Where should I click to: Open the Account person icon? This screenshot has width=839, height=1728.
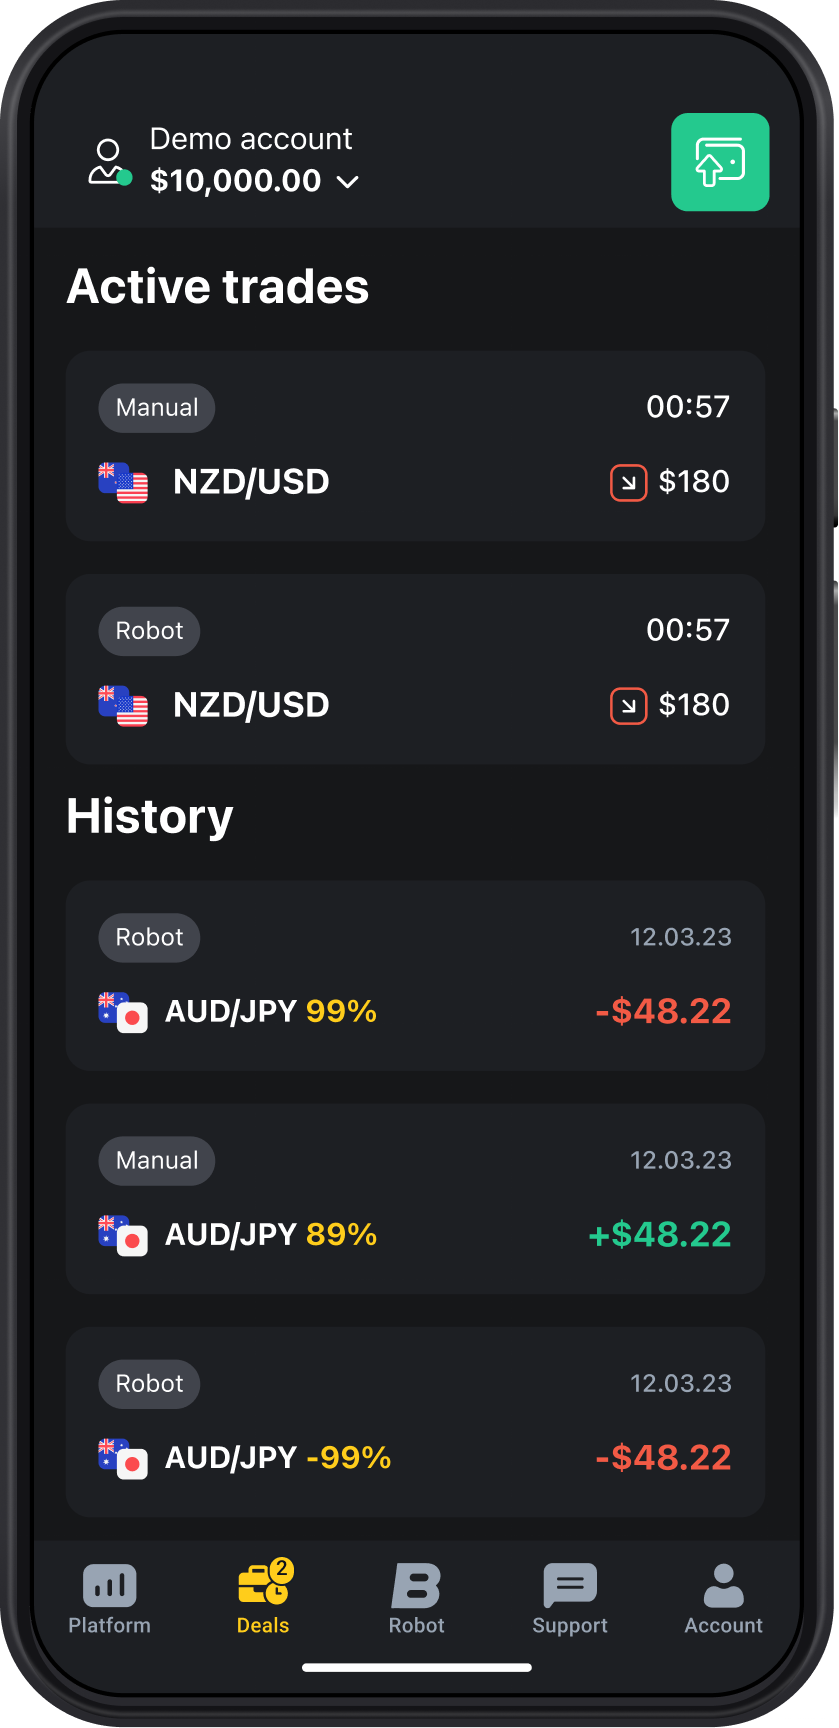click(723, 1585)
